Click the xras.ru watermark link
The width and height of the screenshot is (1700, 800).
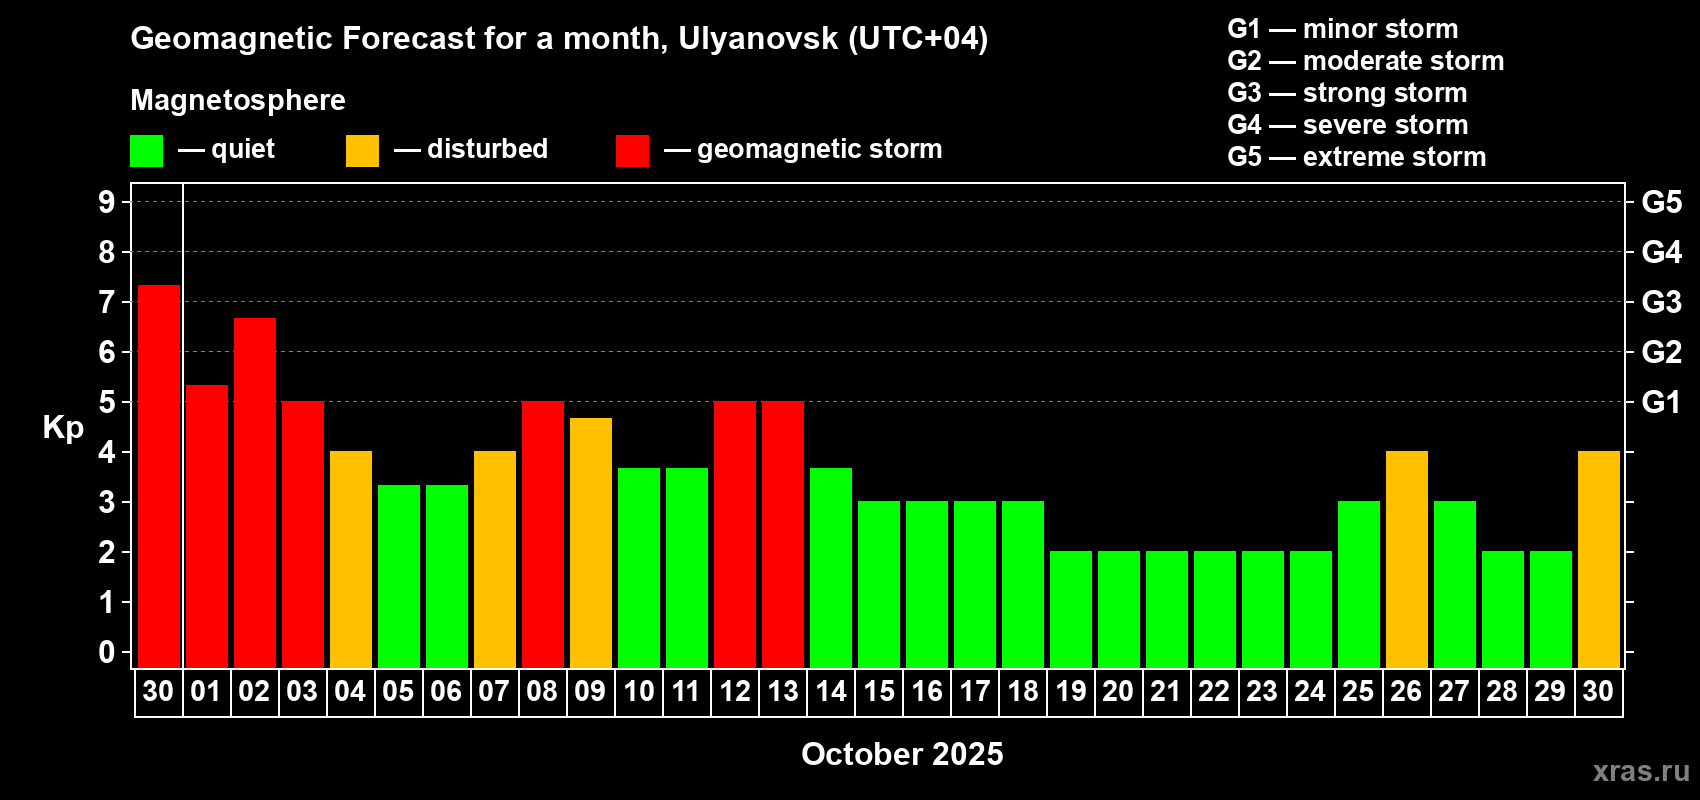click(1641, 771)
